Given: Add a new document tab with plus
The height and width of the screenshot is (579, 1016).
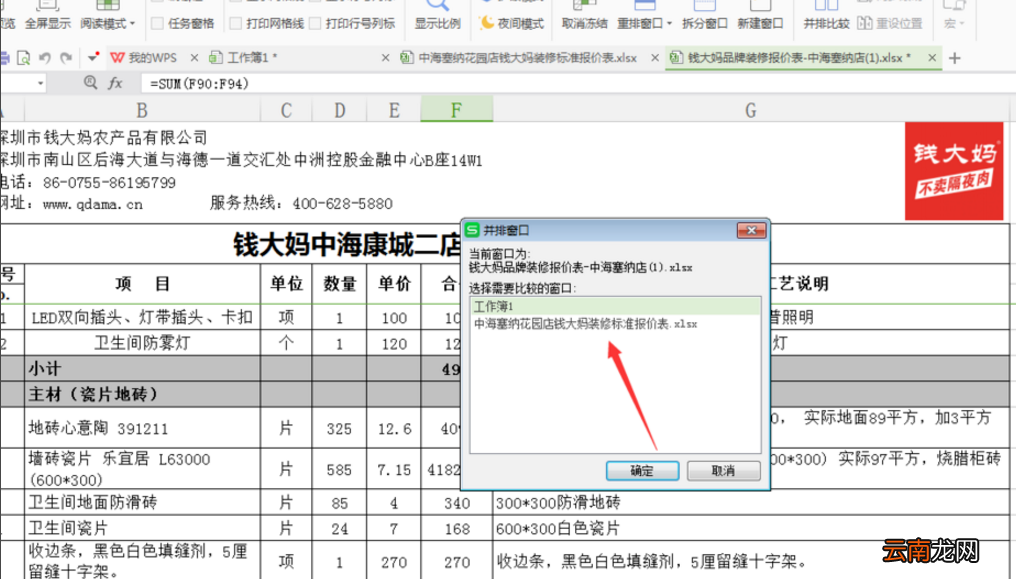Looking at the screenshot, I should (954, 58).
